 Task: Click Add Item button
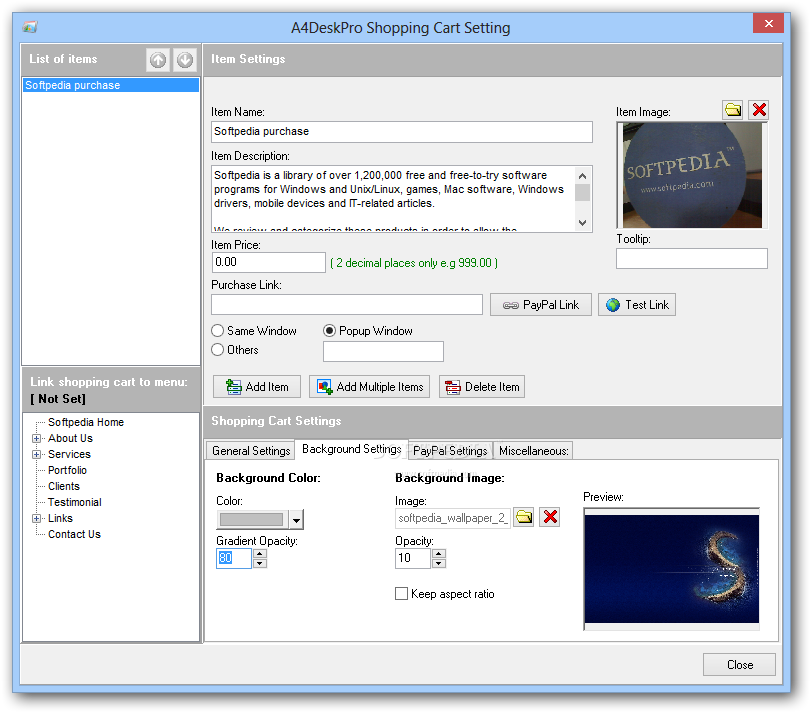pyautogui.click(x=257, y=387)
